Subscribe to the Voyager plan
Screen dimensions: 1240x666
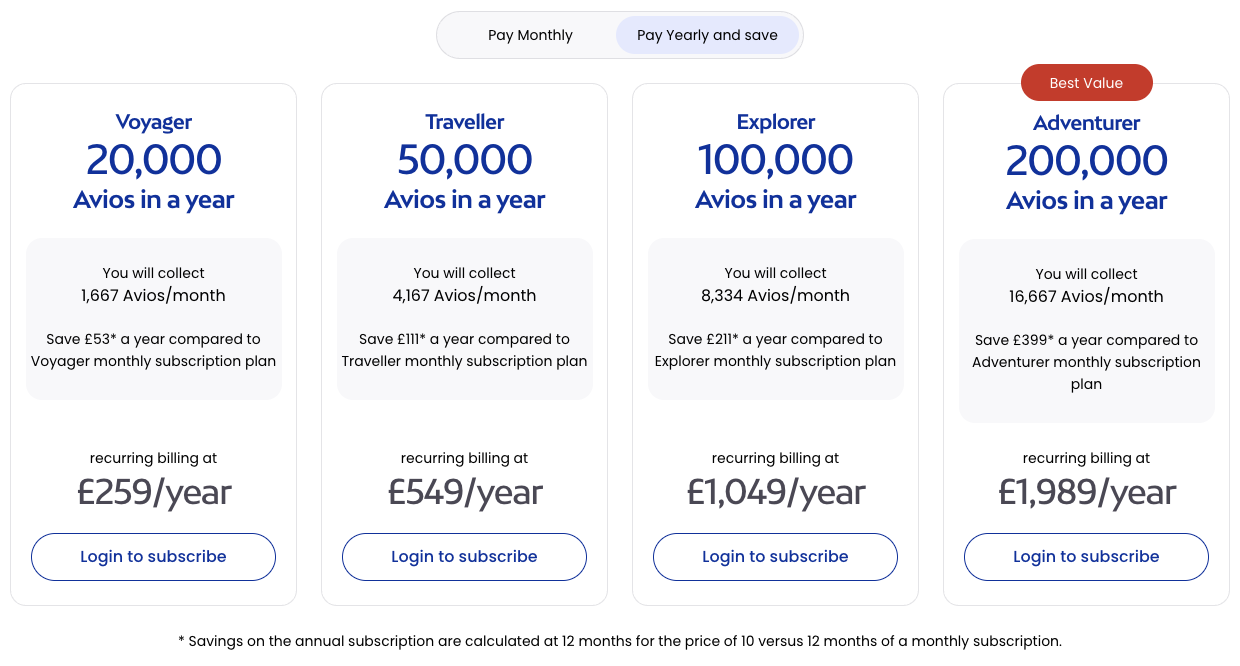click(153, 557)
